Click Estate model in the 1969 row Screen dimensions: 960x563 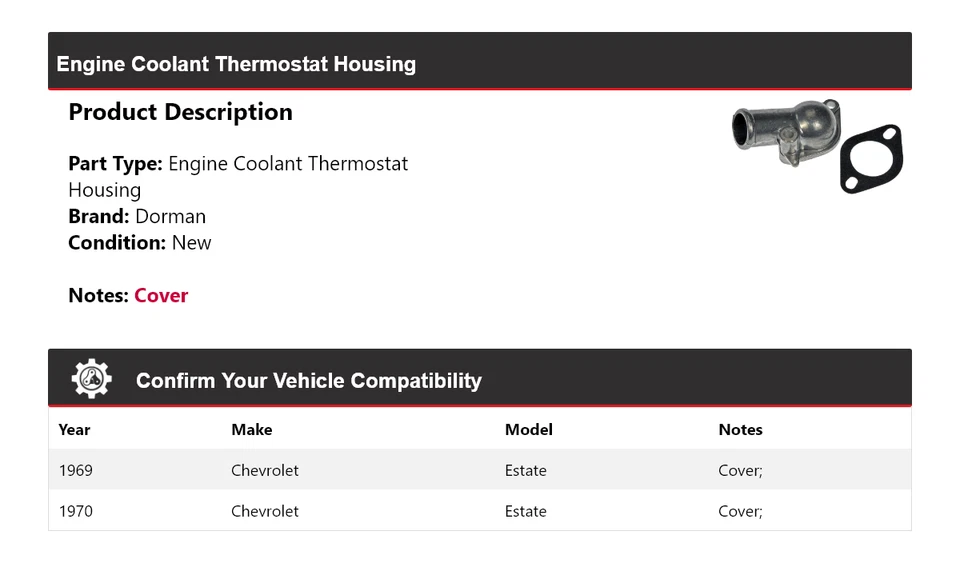(x=525, y=470)
